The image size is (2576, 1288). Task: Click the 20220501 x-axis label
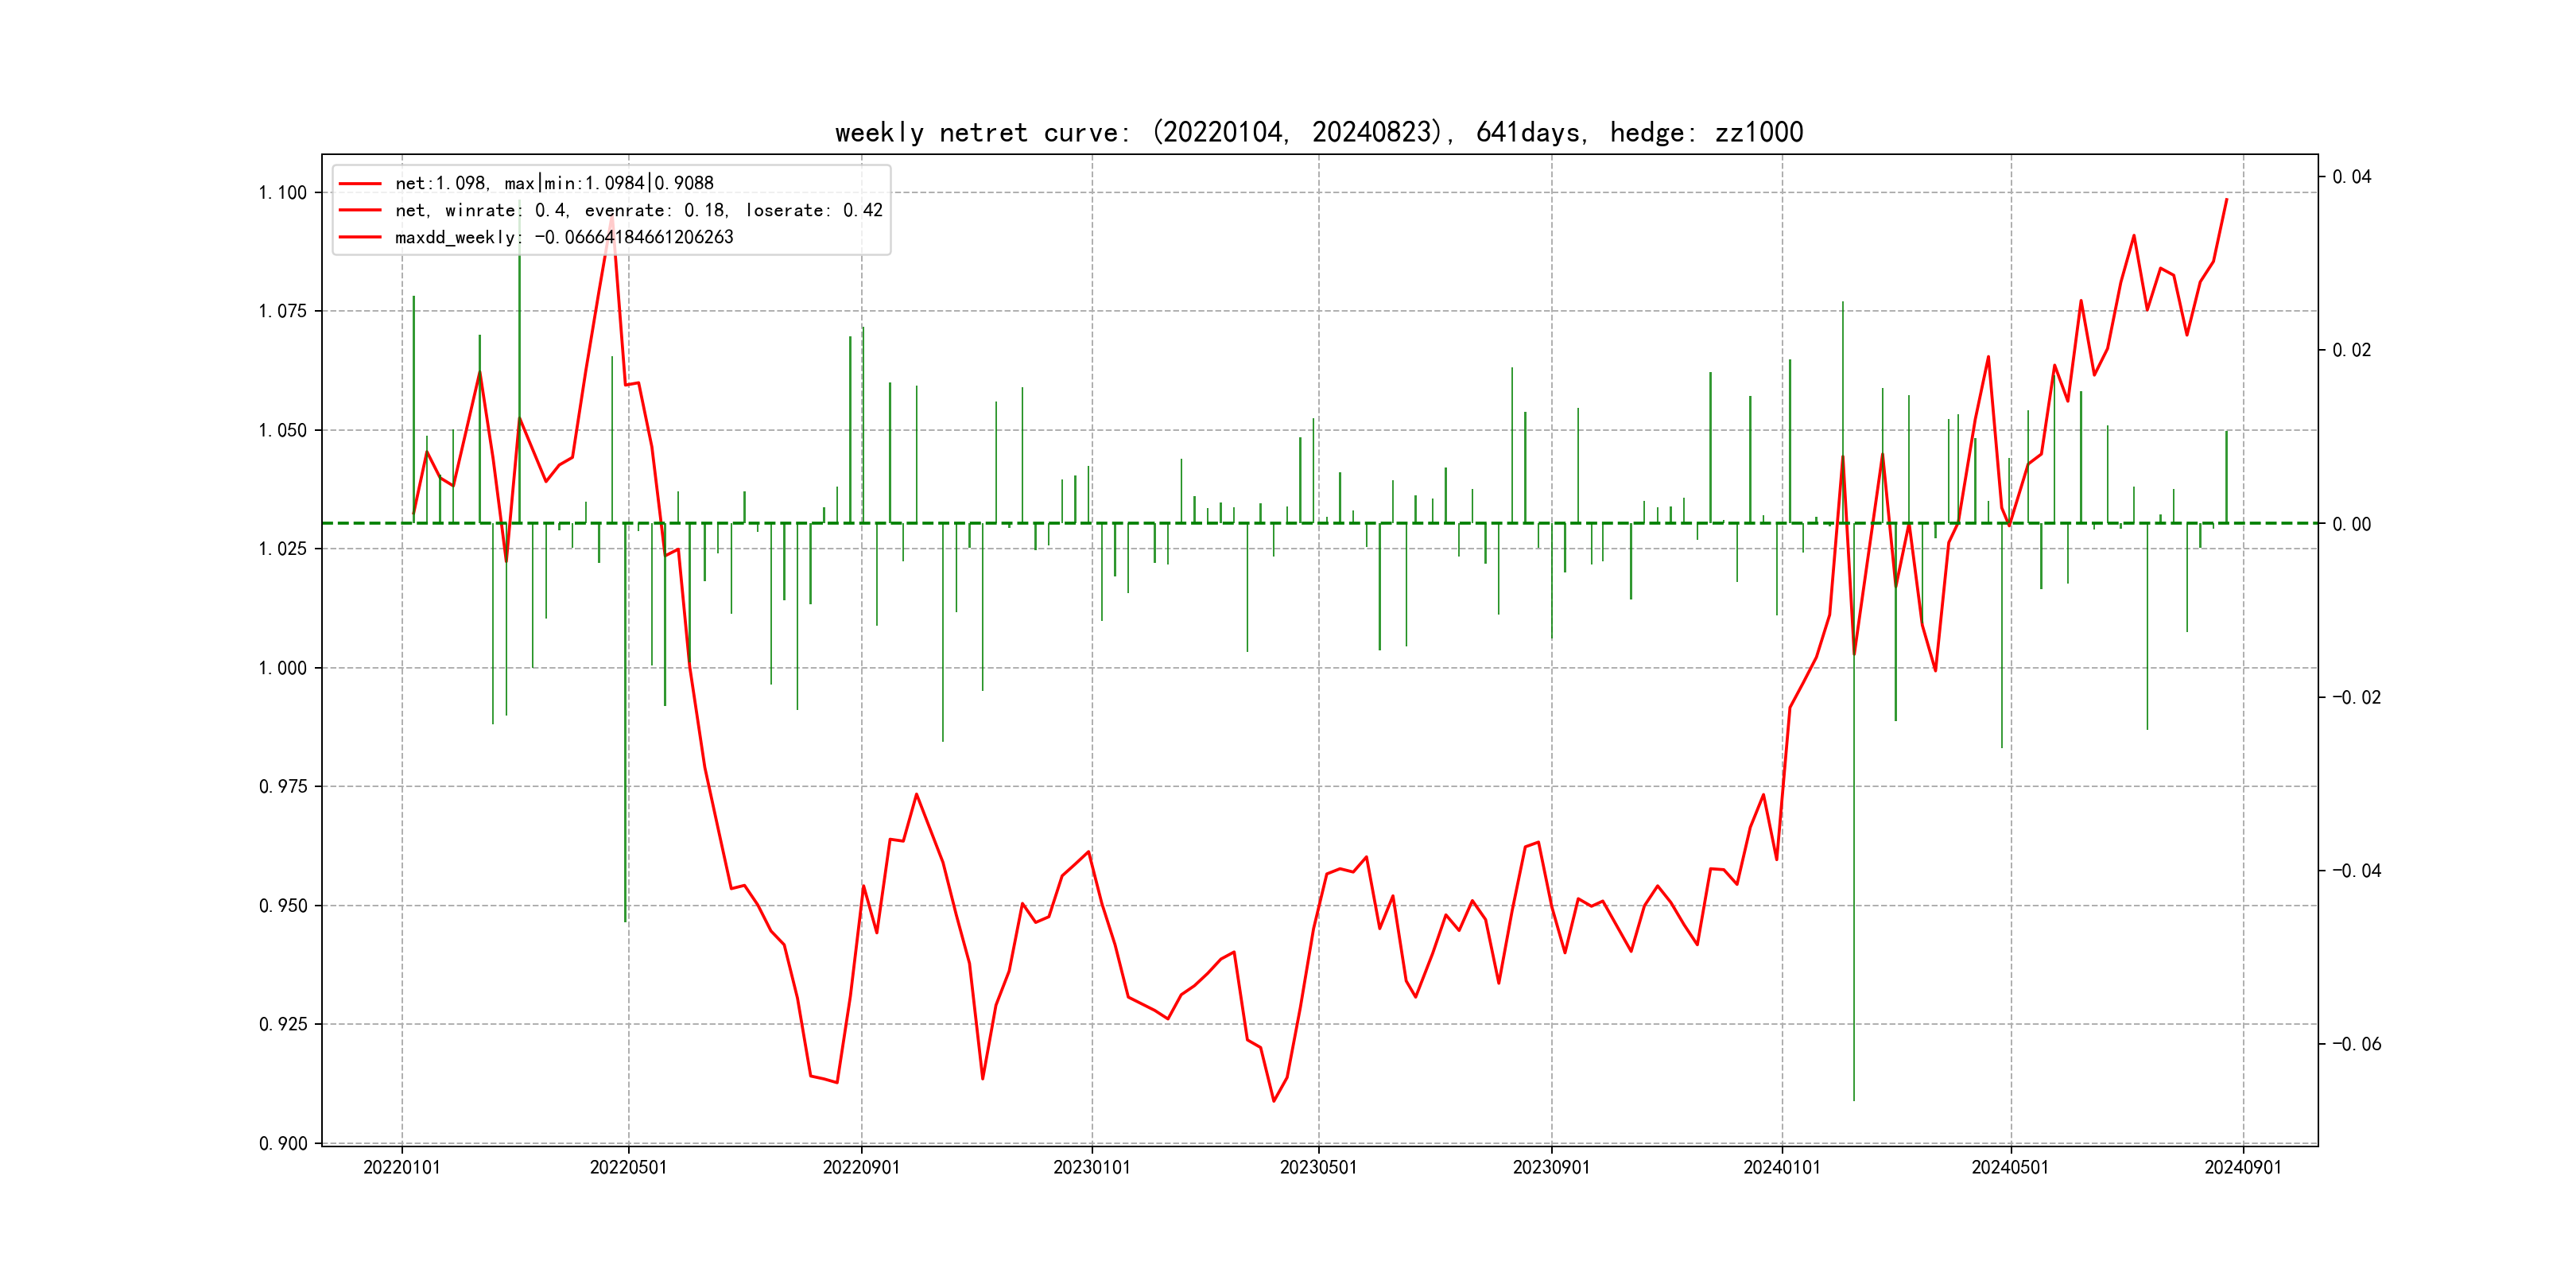[628, 1167]
